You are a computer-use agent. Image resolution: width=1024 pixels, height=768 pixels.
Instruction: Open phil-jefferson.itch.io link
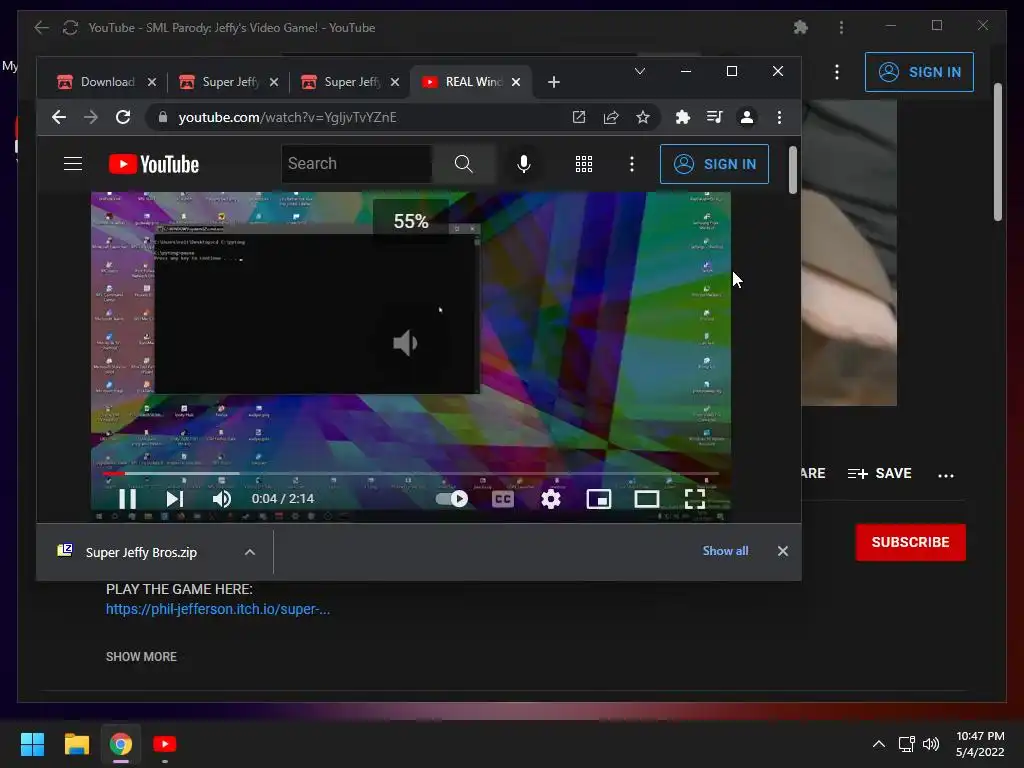click(x=217, y=609)
